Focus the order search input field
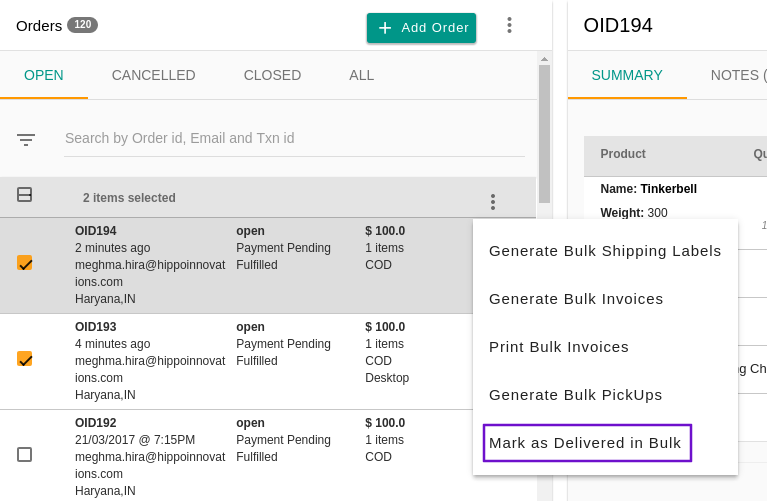Screen dimensions: 767x501 pyautogui.click(x=294, y=138)
